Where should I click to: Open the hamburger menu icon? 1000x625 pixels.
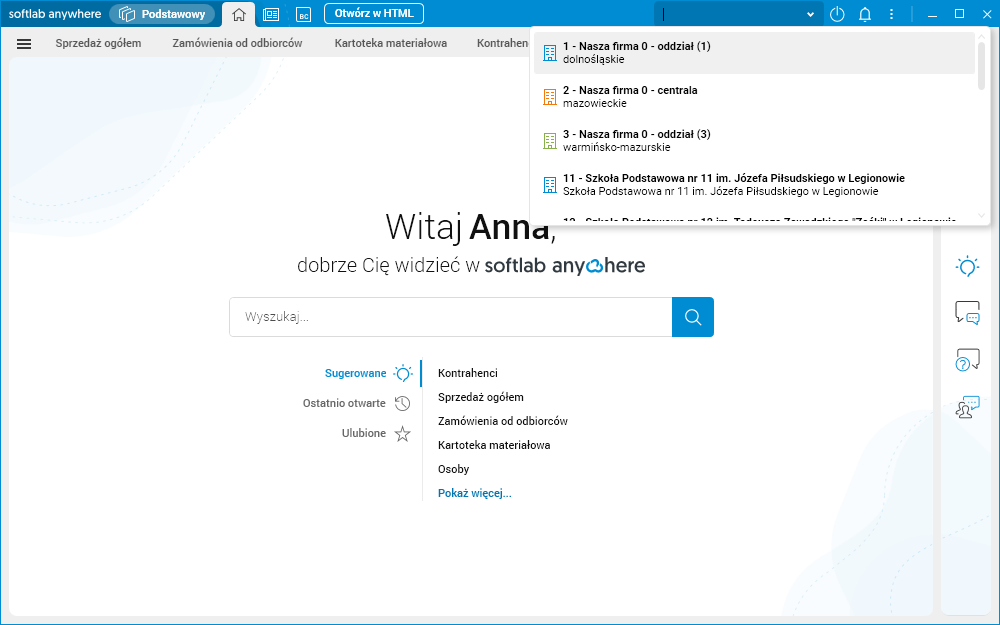pos(22,43)
